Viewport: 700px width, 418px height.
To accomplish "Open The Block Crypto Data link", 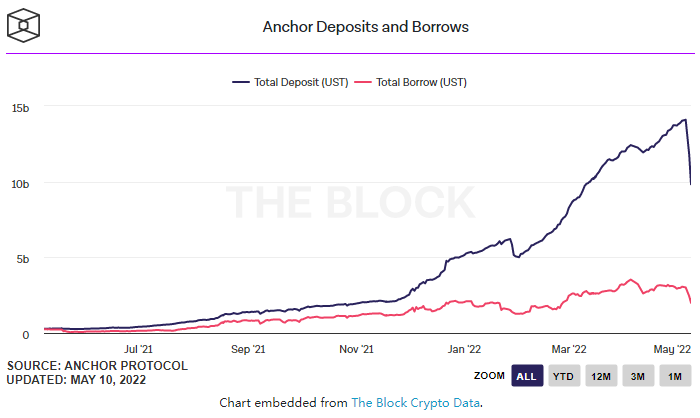I will 415,402.
